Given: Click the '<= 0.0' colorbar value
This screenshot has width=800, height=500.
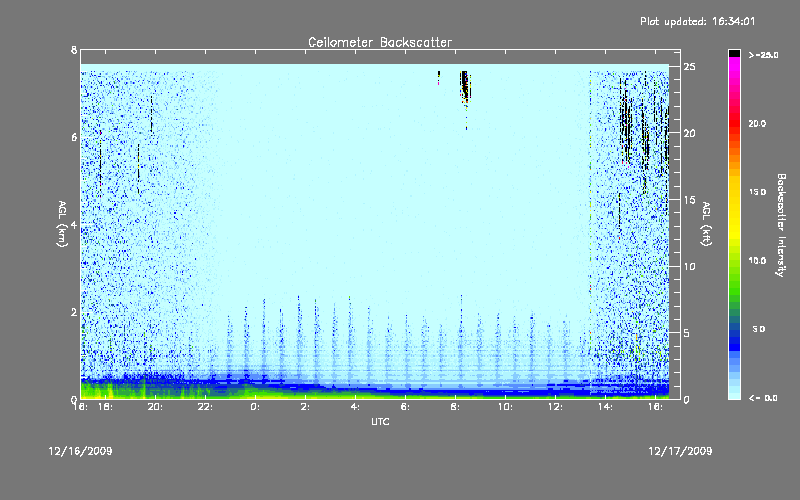Looking at the screenshot, I should pyautogui.click(x=763, y=398).
